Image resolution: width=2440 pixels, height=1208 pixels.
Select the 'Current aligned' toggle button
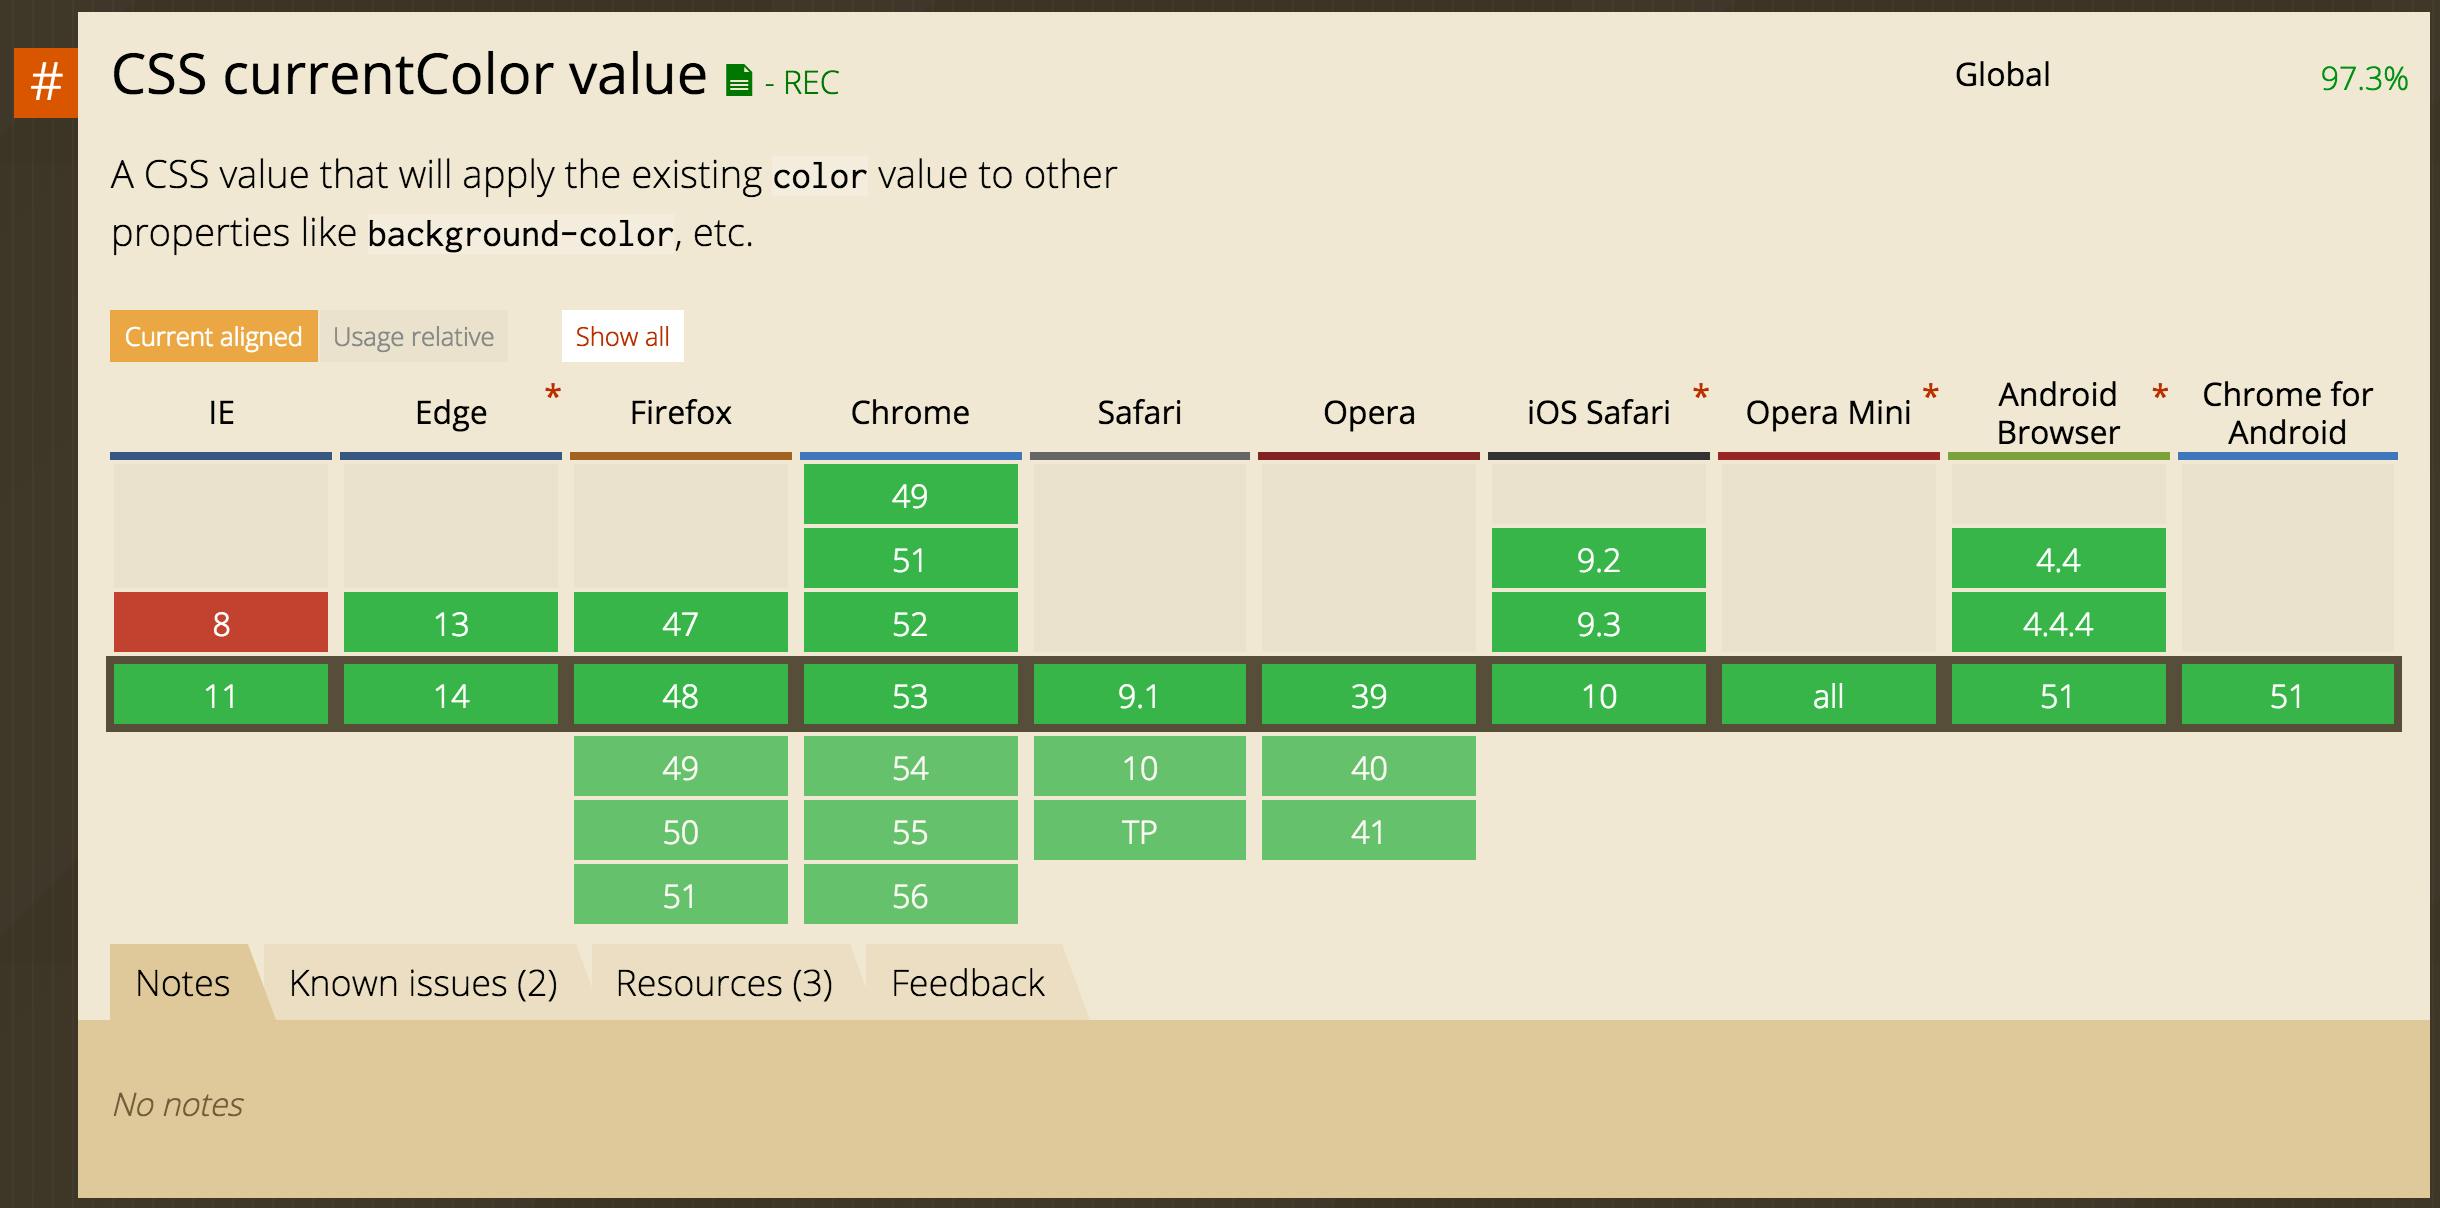tap(213, 336)
